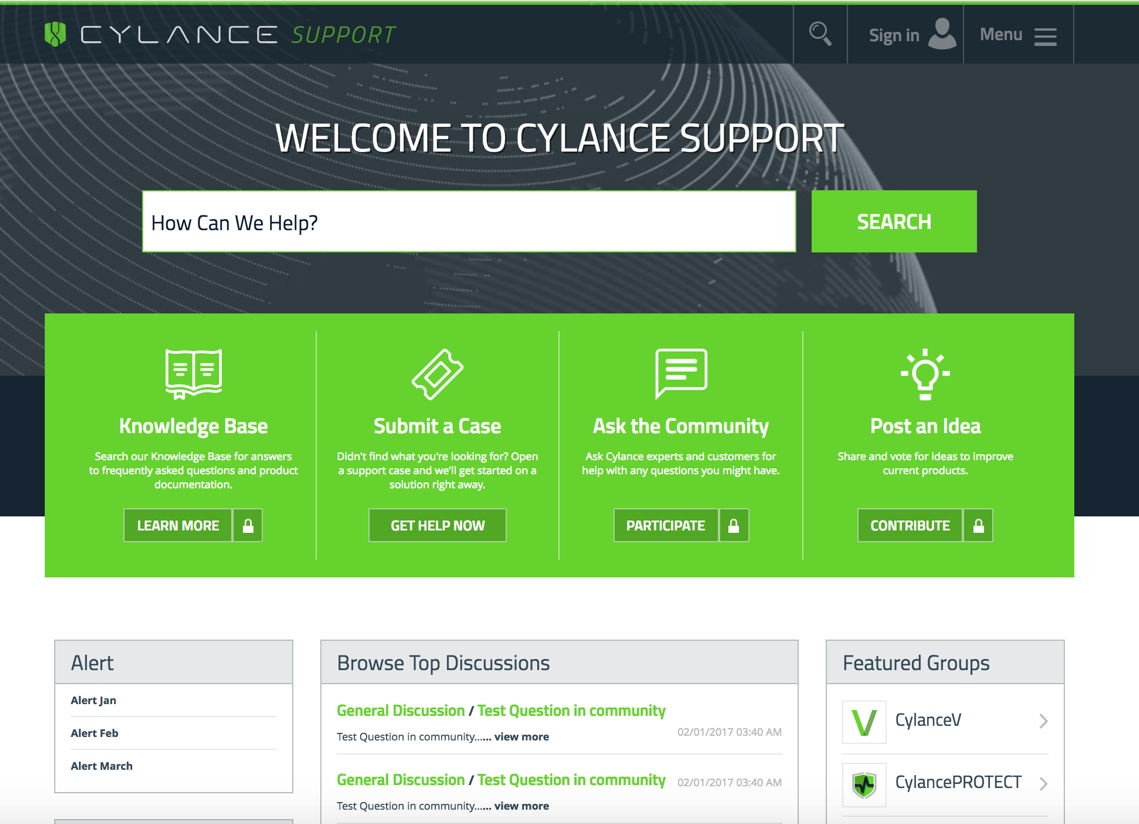Screen dimensions: 1139x824
Task: Expand the CylancePROTECT group chevron
Action: click(1043, 783)
